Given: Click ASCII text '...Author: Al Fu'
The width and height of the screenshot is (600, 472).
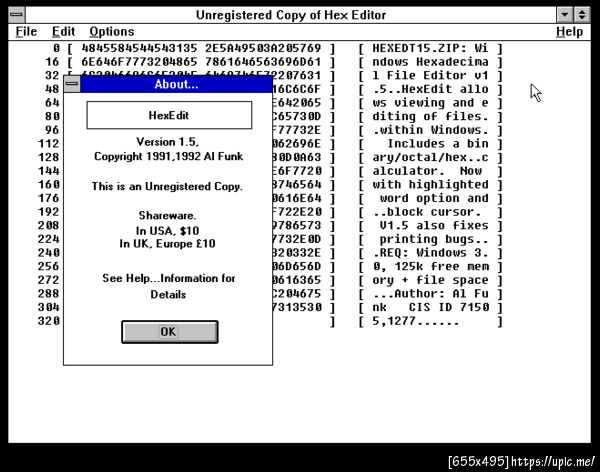Looking at the screenshot, I should (x=430, y=294).
